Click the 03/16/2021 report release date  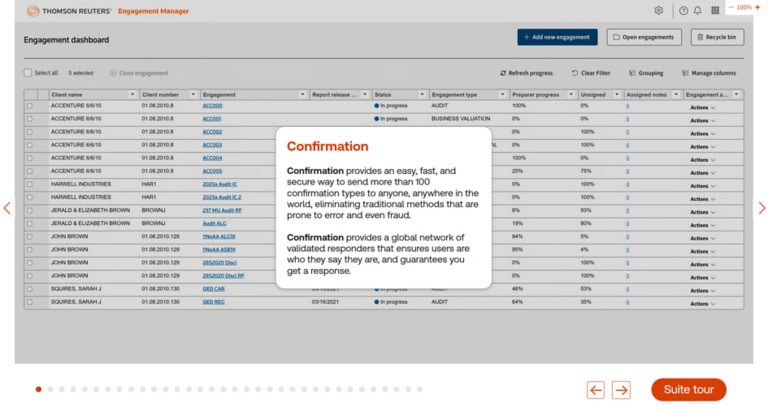click(x=325, y=302)
